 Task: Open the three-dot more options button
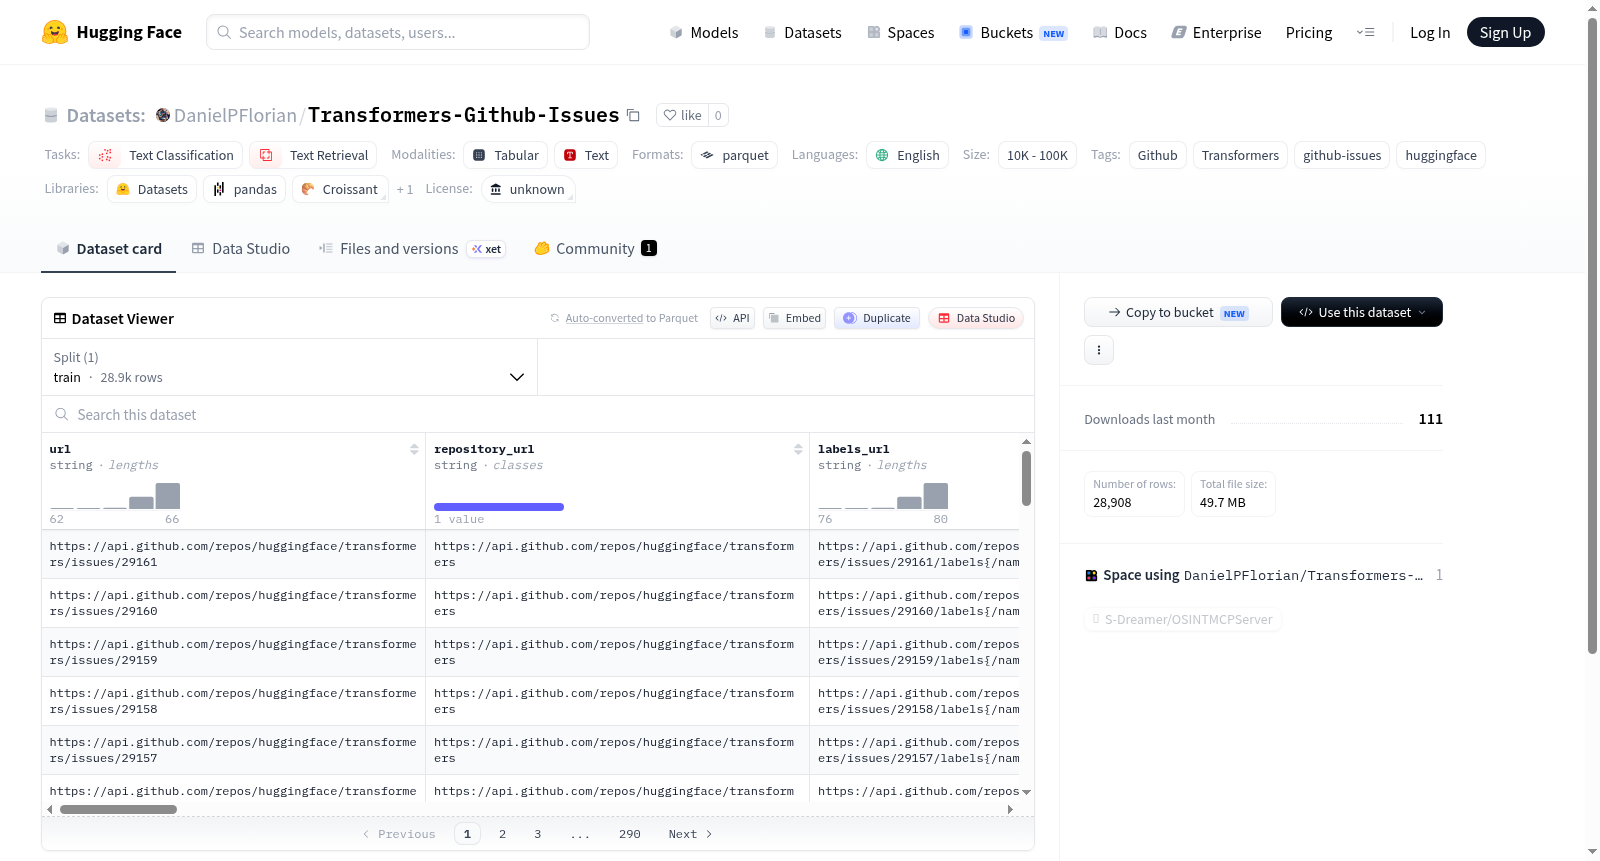pos(1099,350)
